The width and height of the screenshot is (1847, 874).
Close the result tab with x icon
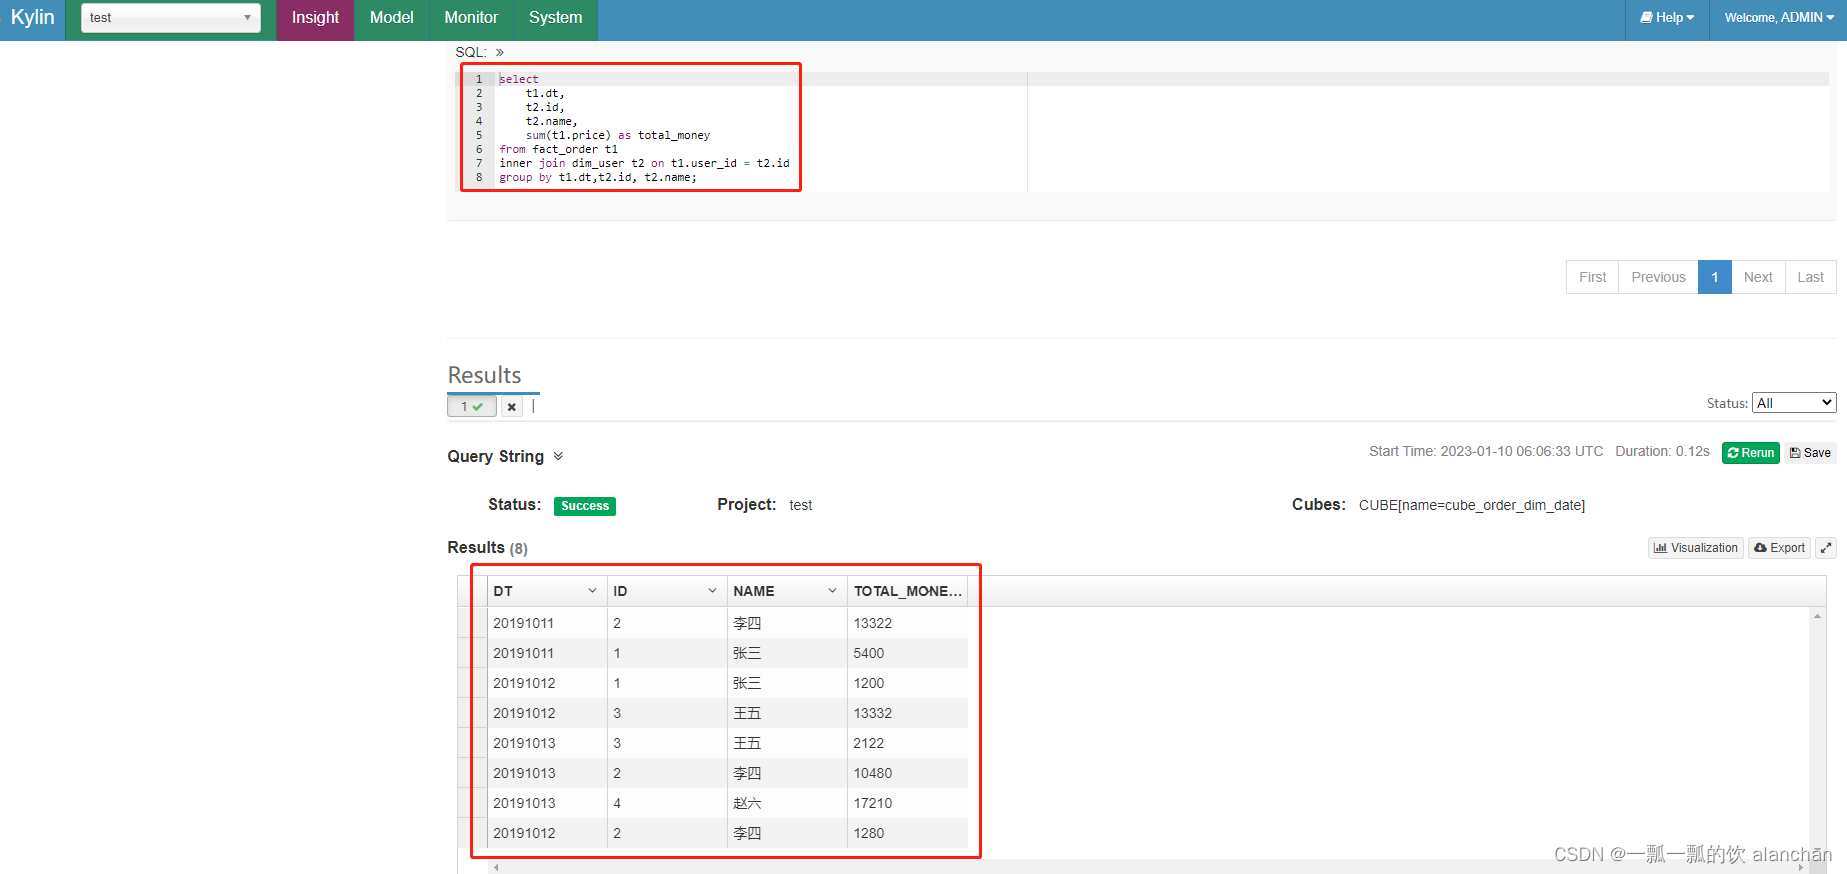pyautogui.click(x=512, y=407)
